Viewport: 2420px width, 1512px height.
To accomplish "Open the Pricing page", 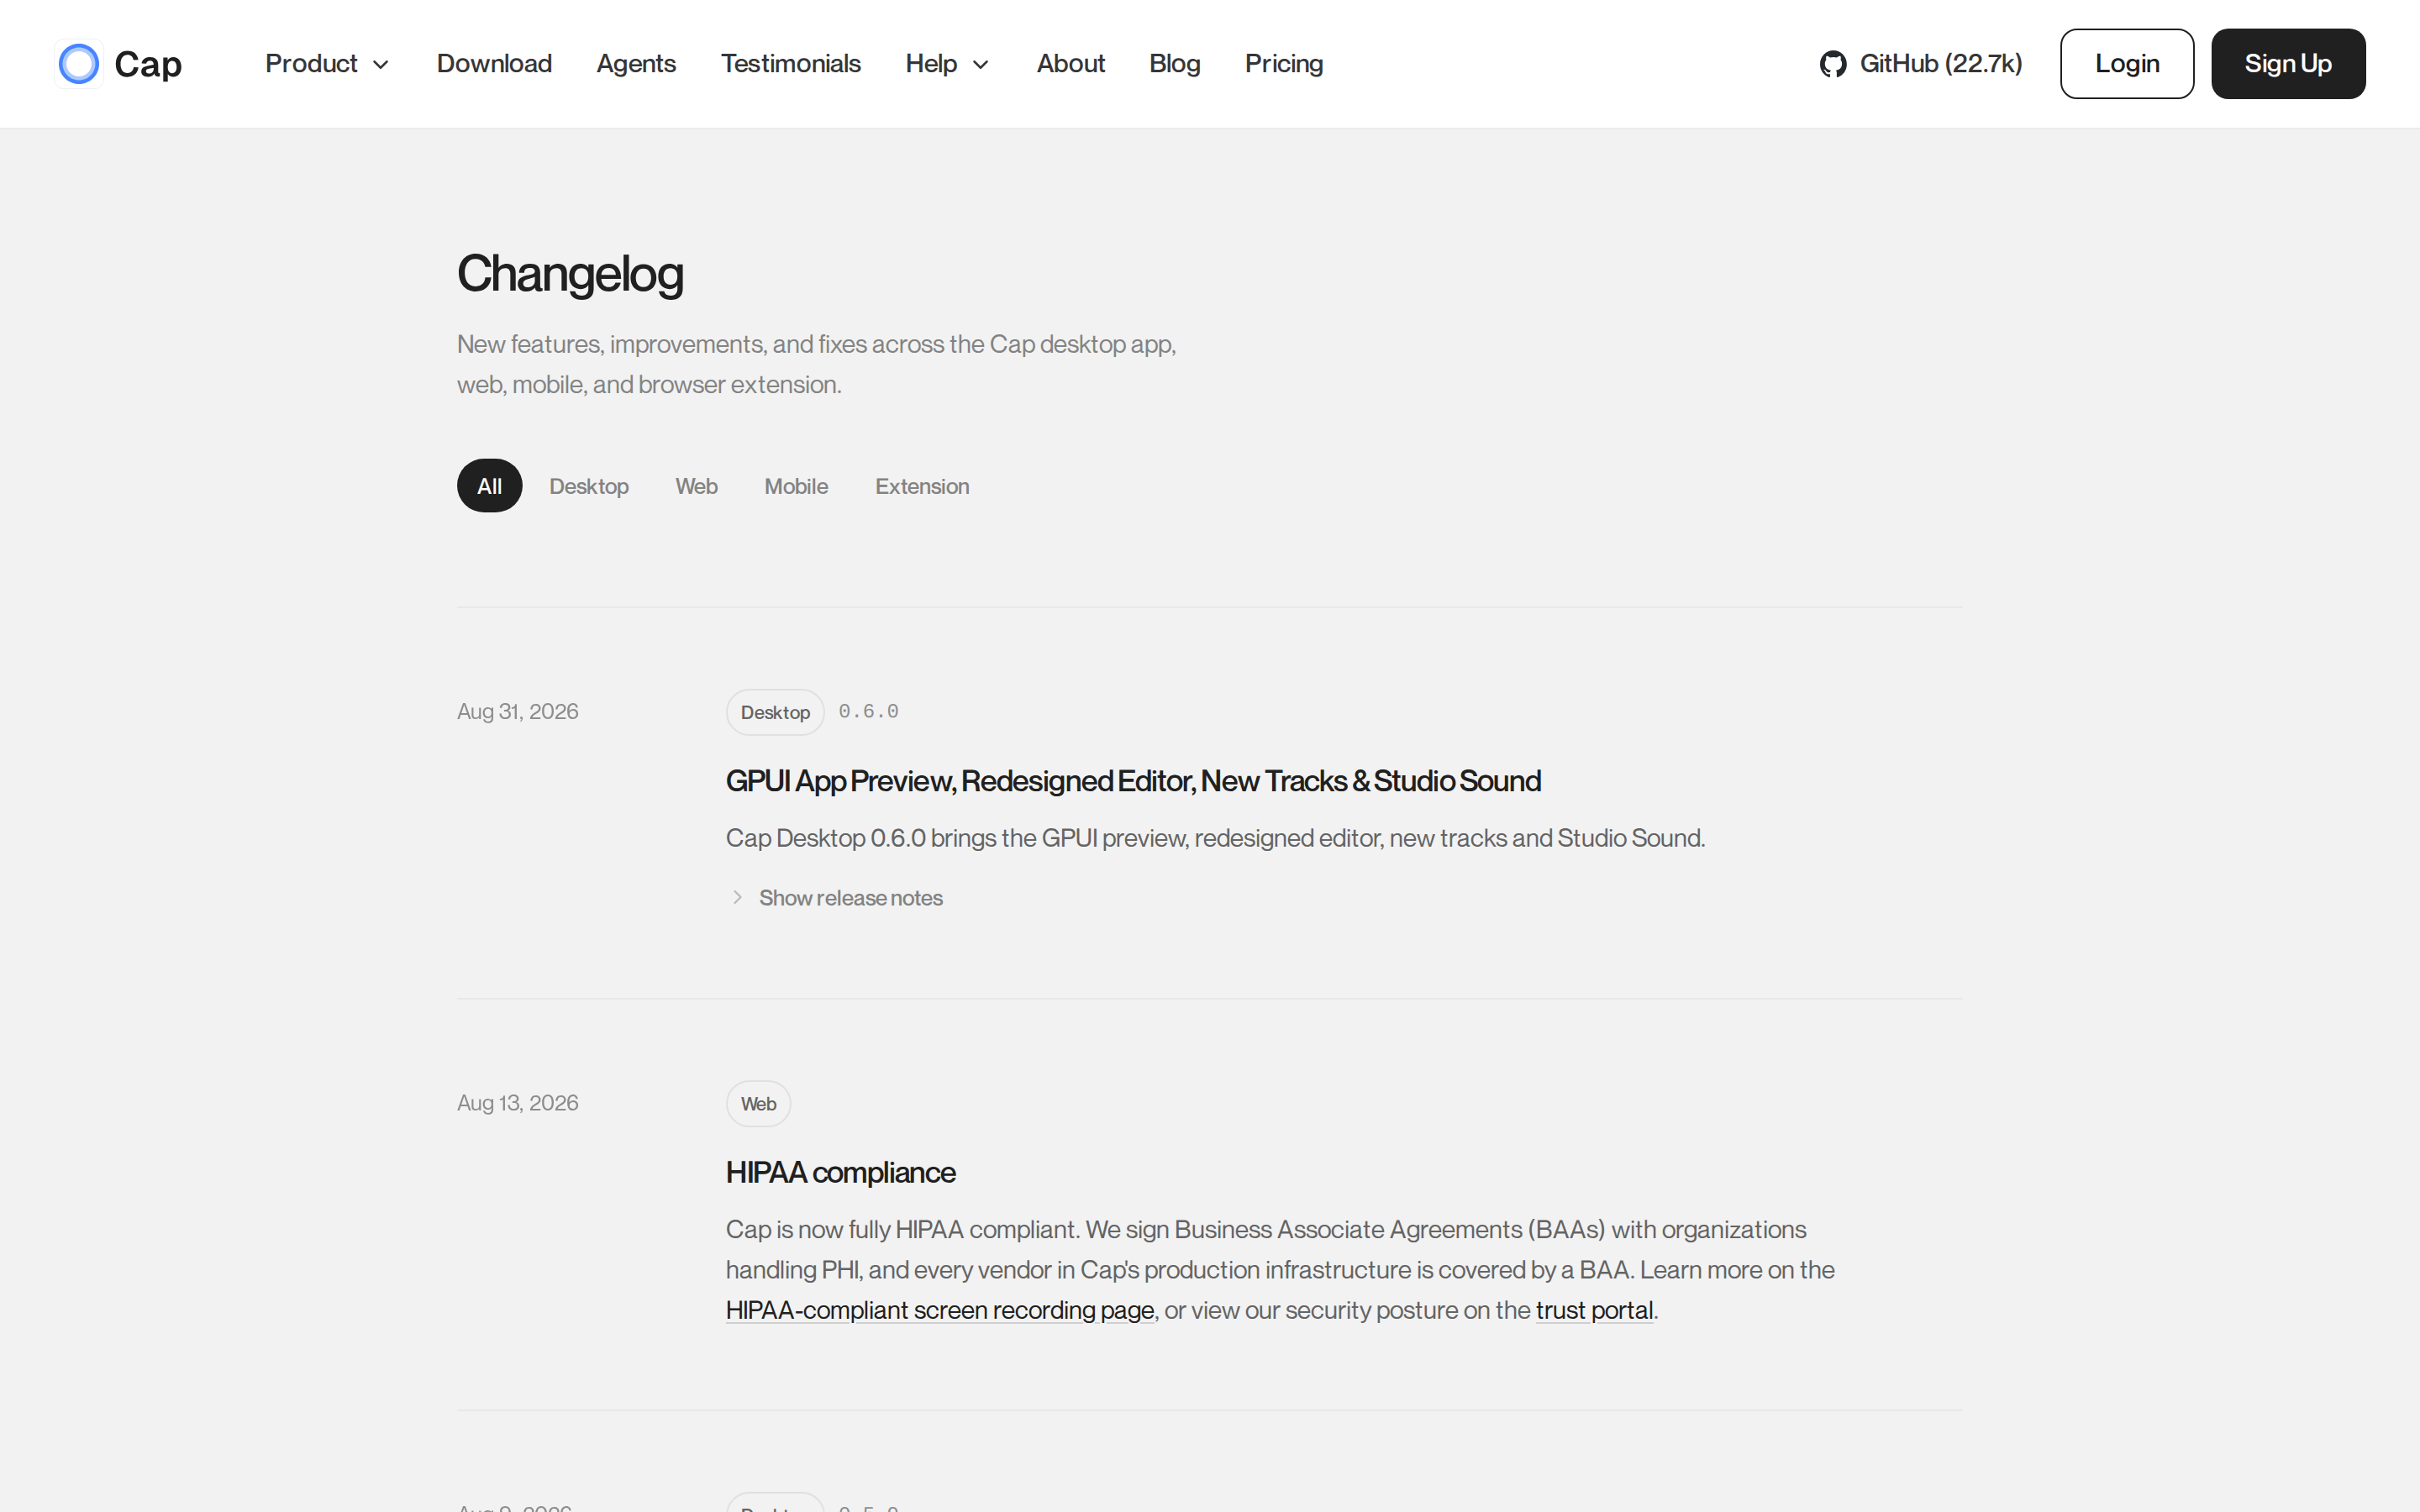I will click(1284, 64).
